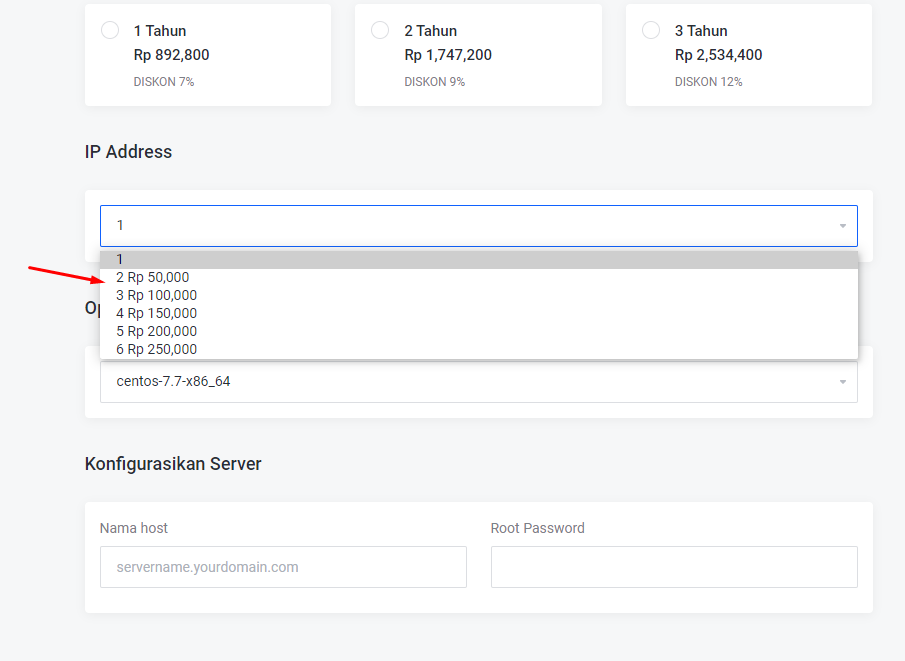Click the IP Address dropdown arrow
Screen dimensions: 905x661
tap(842, 226)
